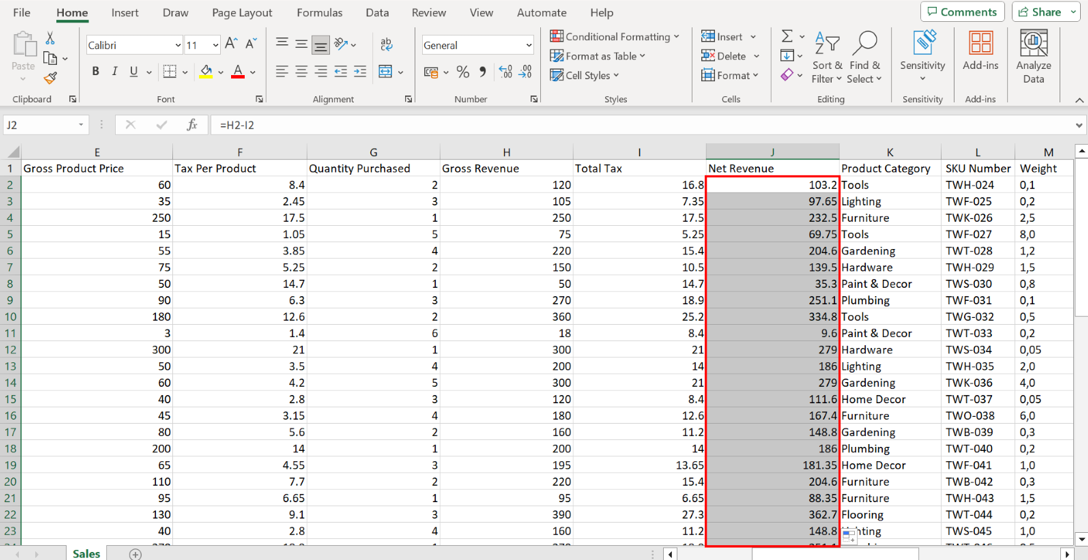Toggle Italic formatting
1088x560 pixels.
(x=115, y=72)
